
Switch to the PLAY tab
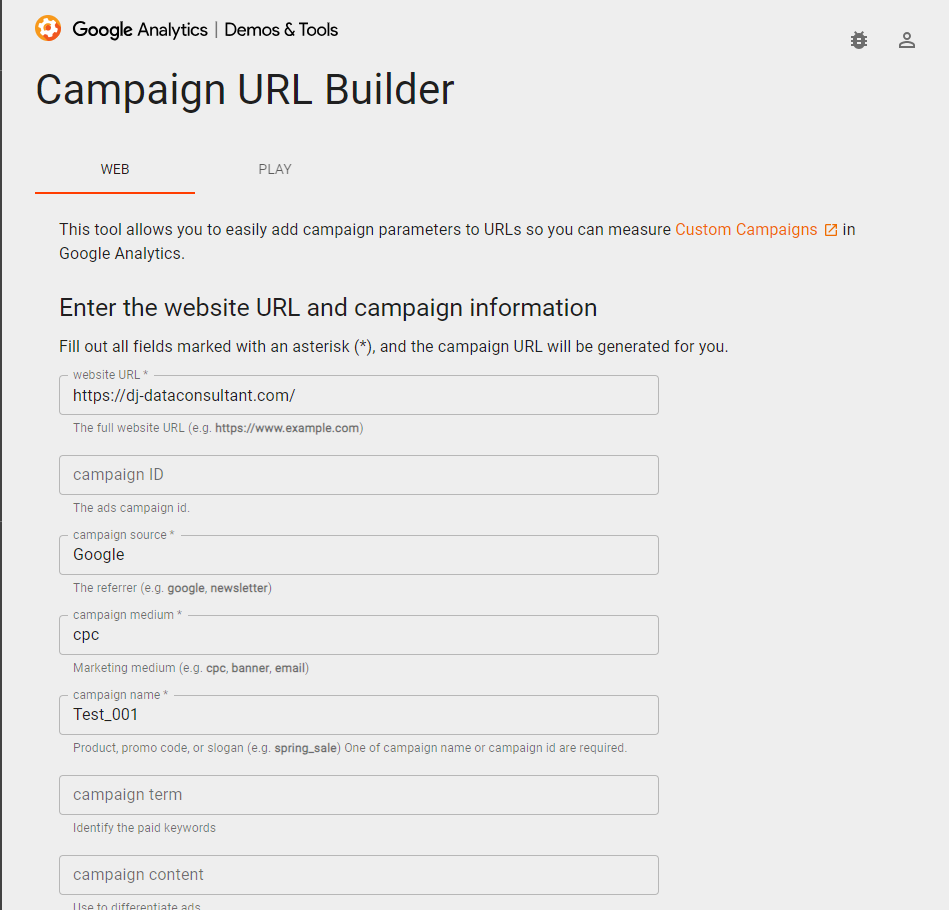[x=275, y=168]
